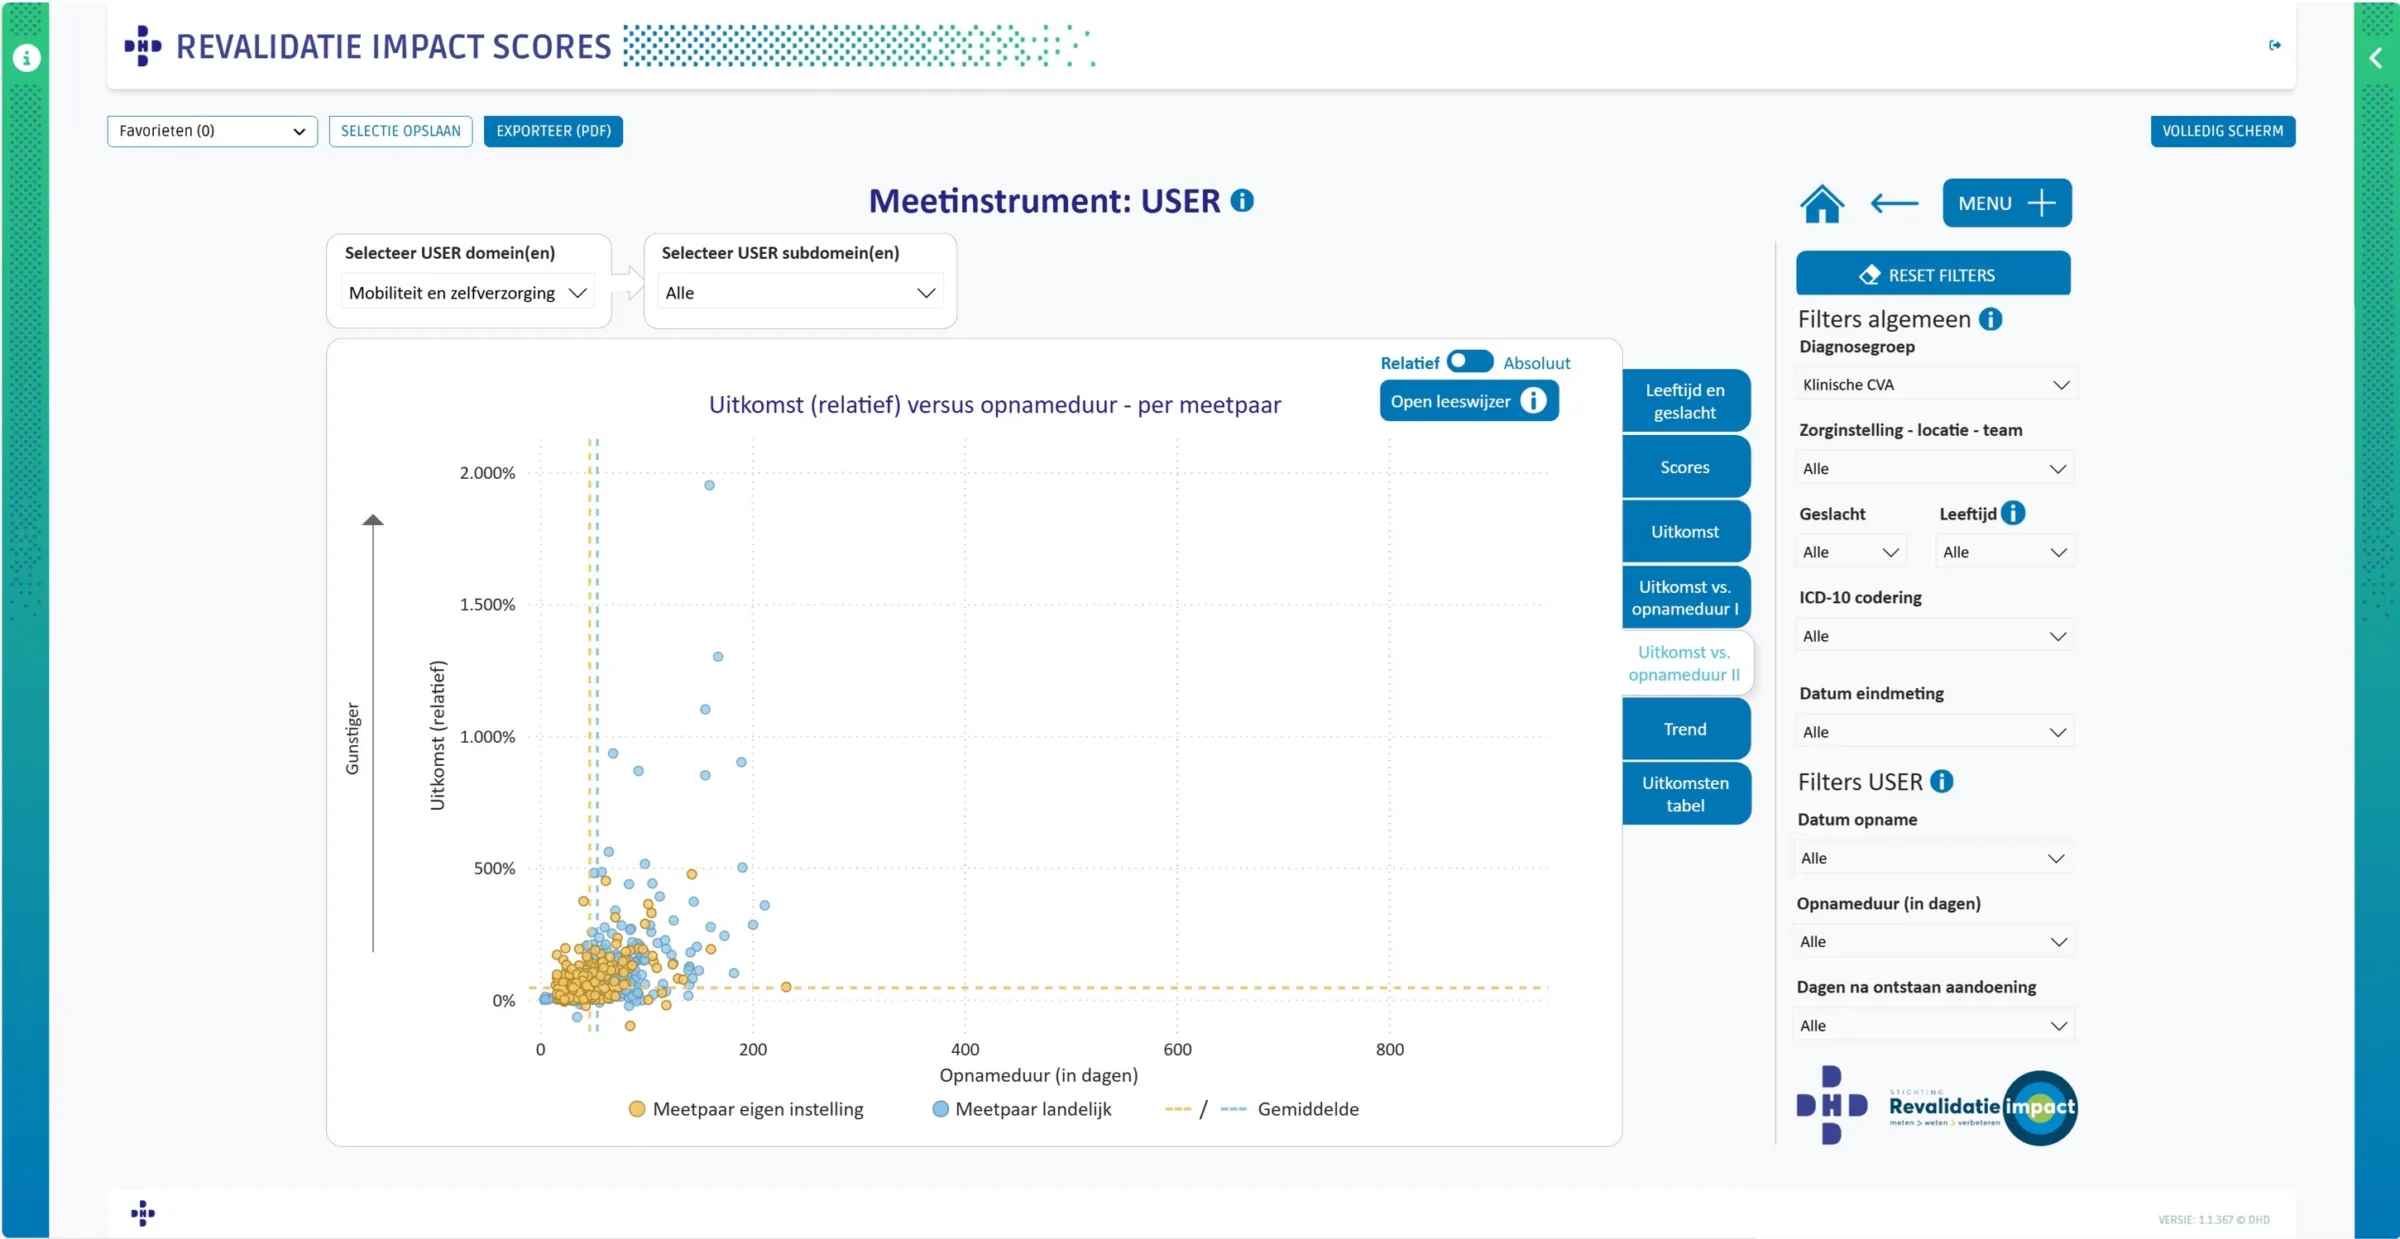This screenshot has width=2400, height=1239.
Task: Click green info icon in left sidebar
Action: pyautogui.click(x=26, y=58)
